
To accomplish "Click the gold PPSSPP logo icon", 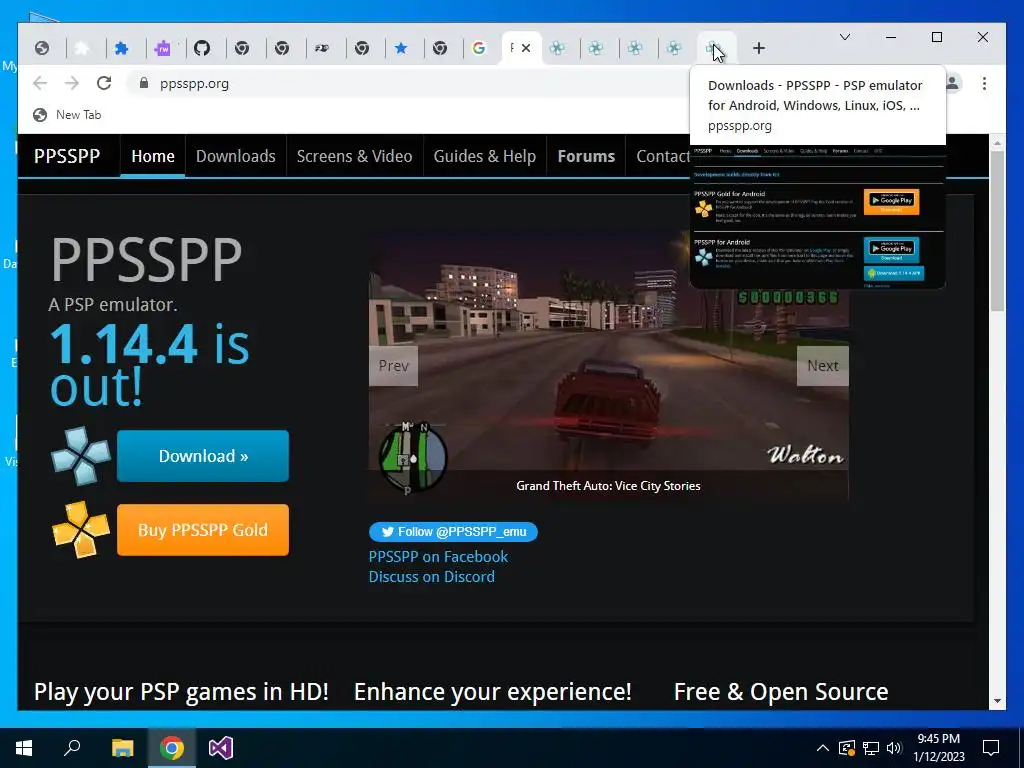I will pos(81,530).
